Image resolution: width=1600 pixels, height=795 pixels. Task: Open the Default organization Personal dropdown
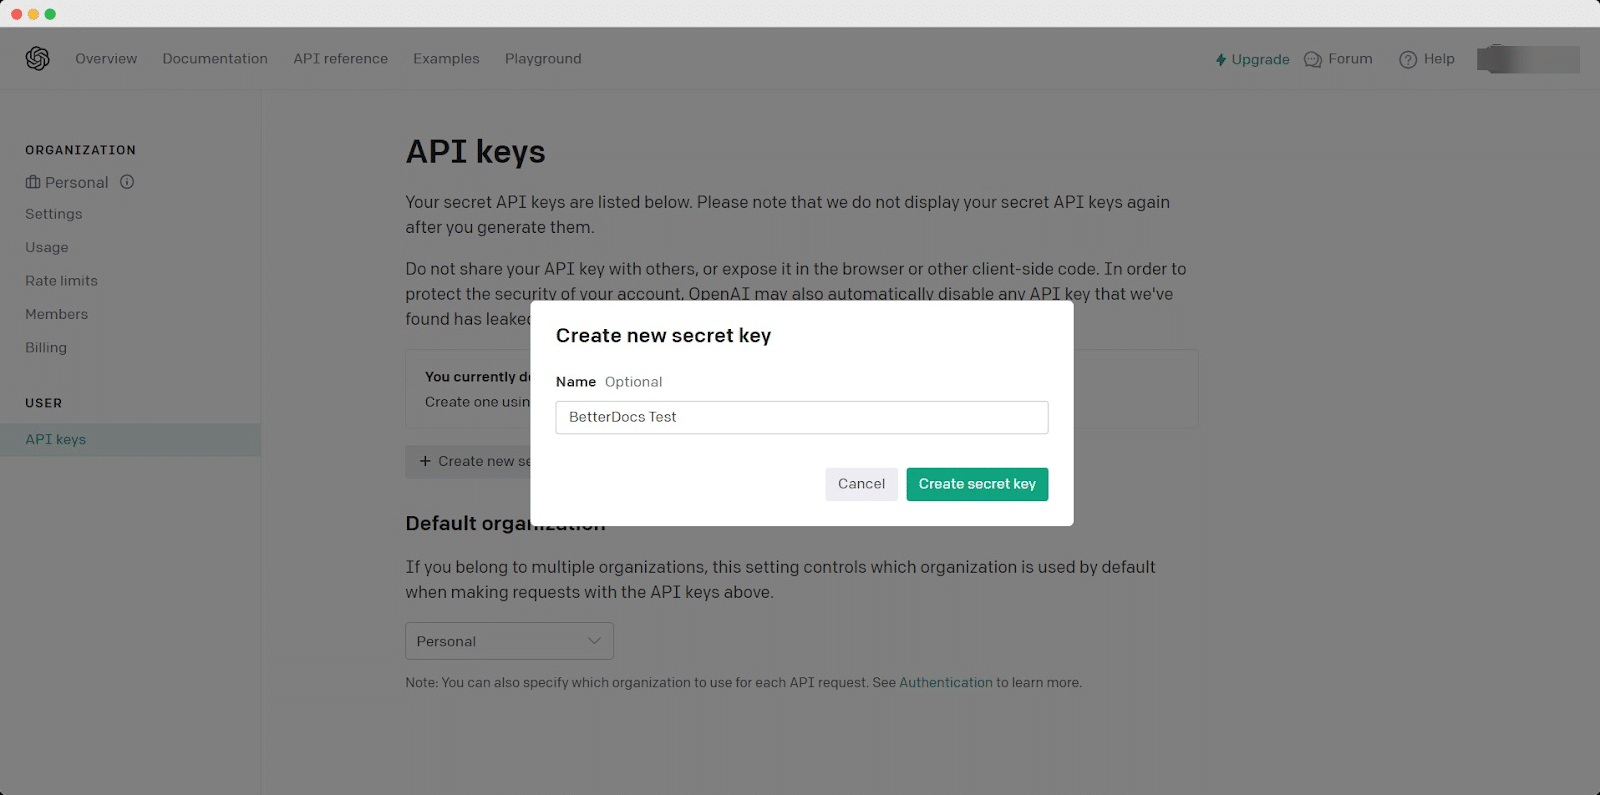click(508, 641)
